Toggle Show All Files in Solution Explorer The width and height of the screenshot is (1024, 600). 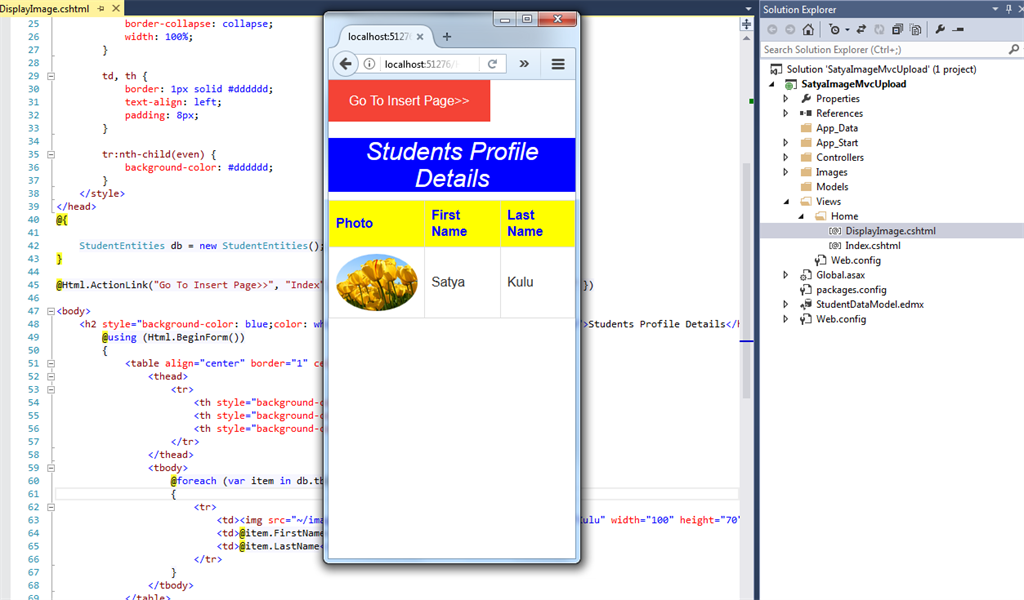pyautogui.click(x=914, y=30)
